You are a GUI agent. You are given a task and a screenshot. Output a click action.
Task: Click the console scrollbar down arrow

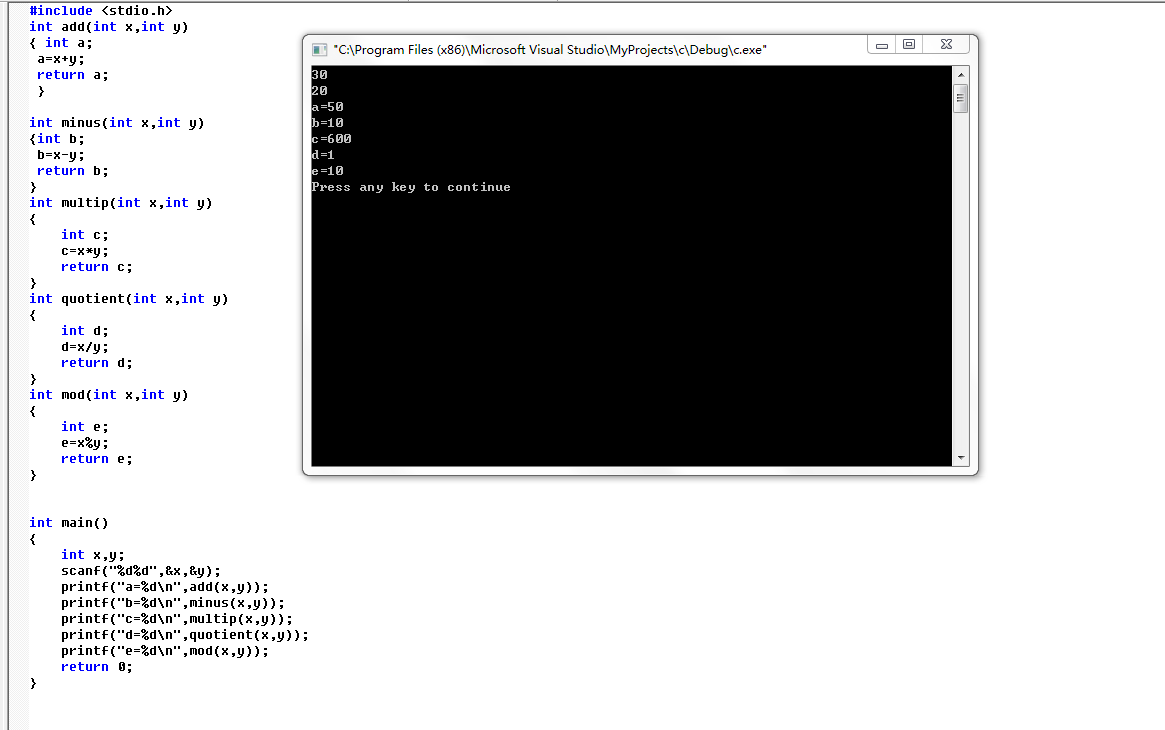click(x=961, y=458)
